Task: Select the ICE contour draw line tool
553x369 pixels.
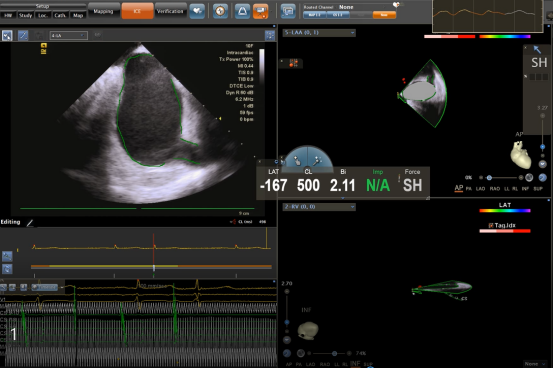Action: [23, 36]
